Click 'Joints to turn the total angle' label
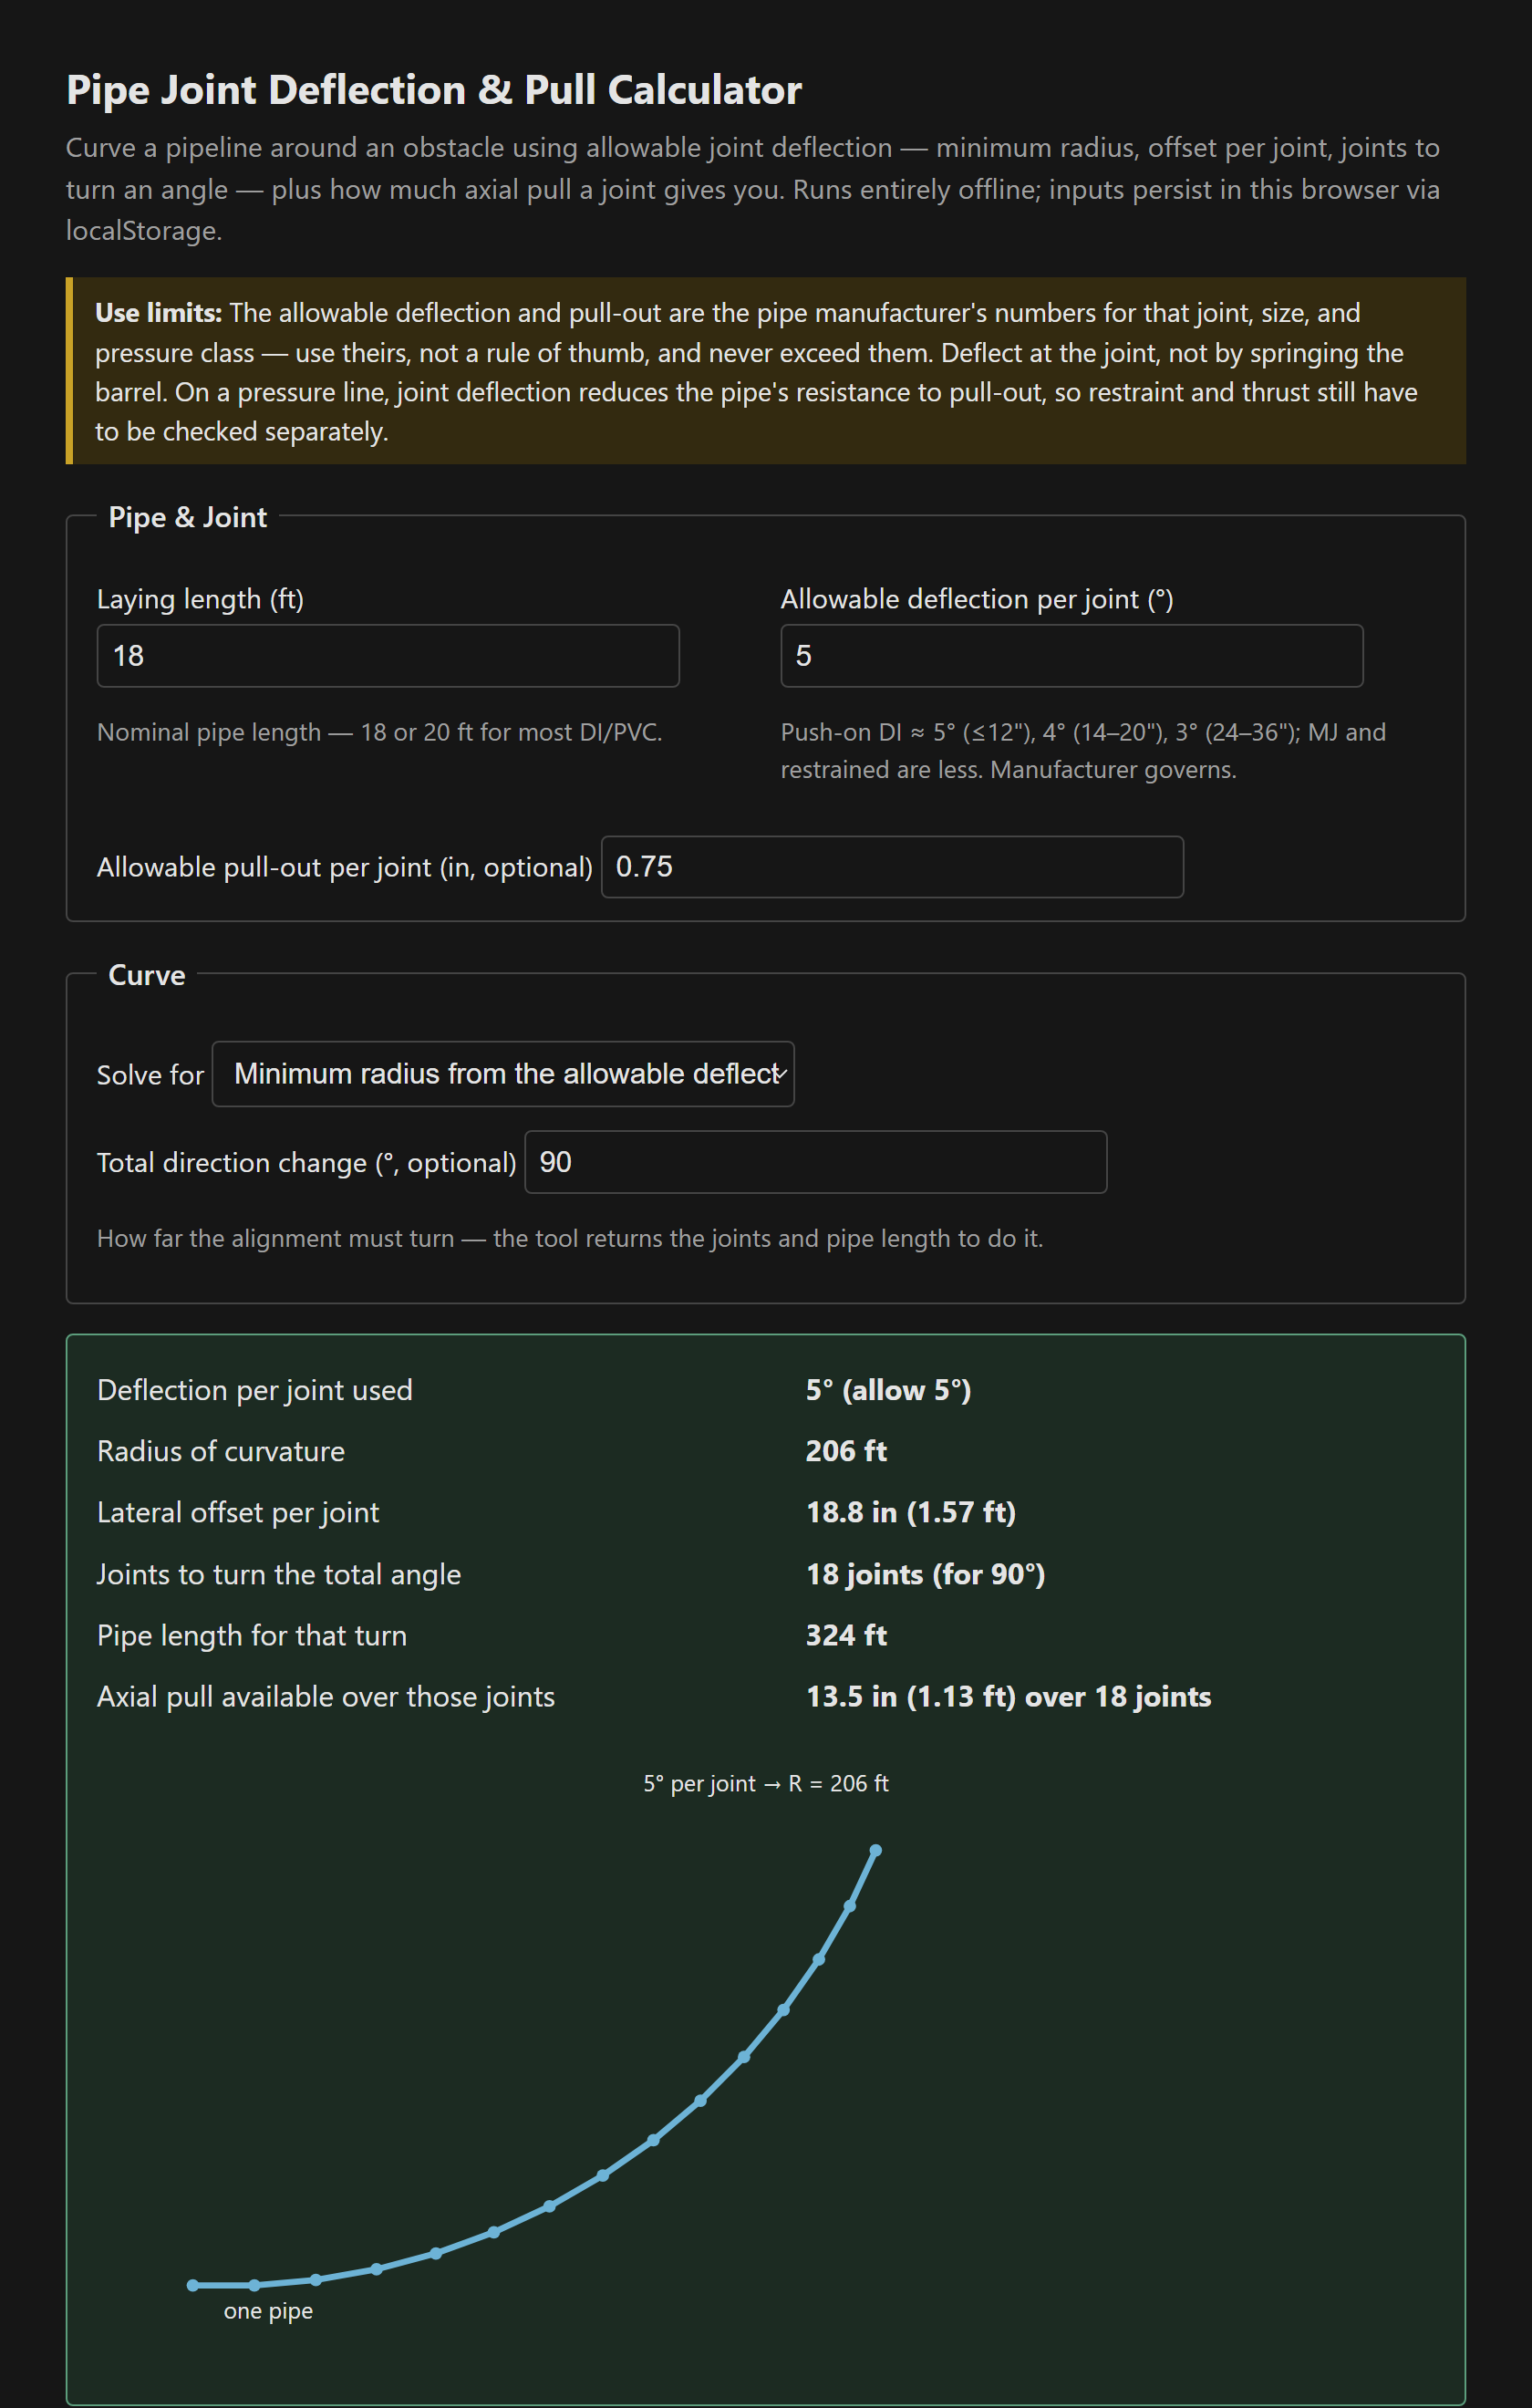1532x2408 pixels. tap(279, 1574)
